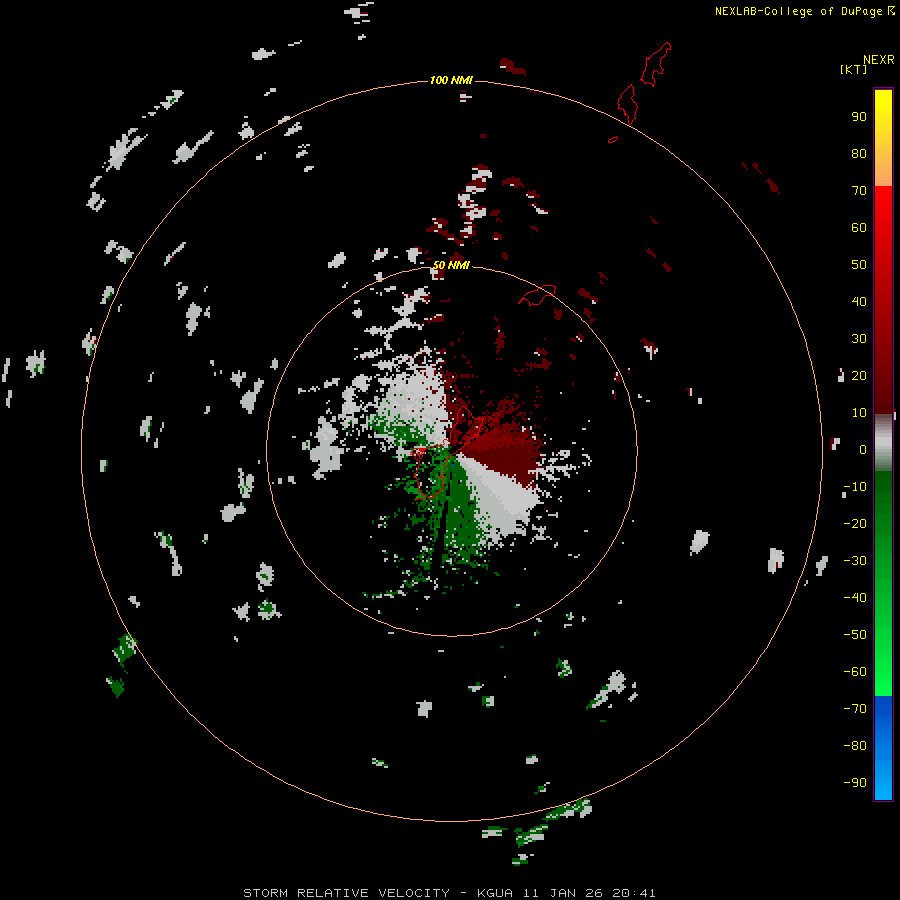Click the -20 value on velocity scale
Viewport: 900px width, 900px height.
click(x=855, y=523)
